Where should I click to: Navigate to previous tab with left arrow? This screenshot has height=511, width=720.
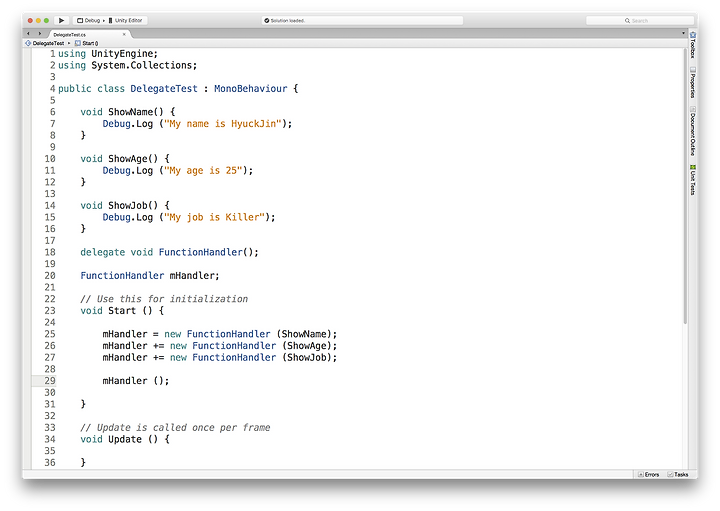[x=28, y=34]
